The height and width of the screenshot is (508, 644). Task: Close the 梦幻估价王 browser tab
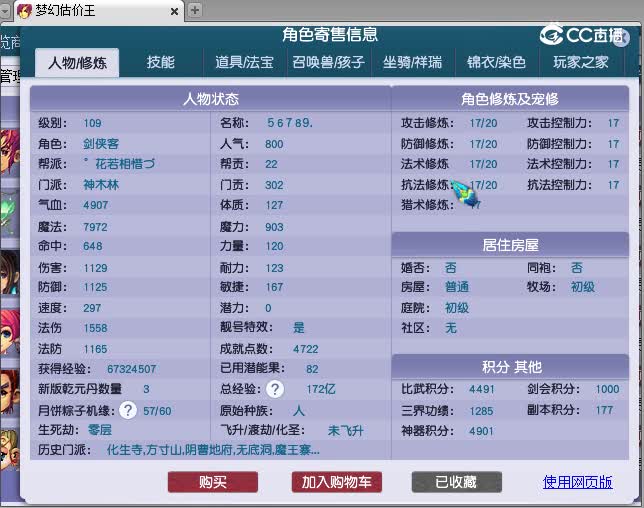pyautogui.click(x=175, y=11)
